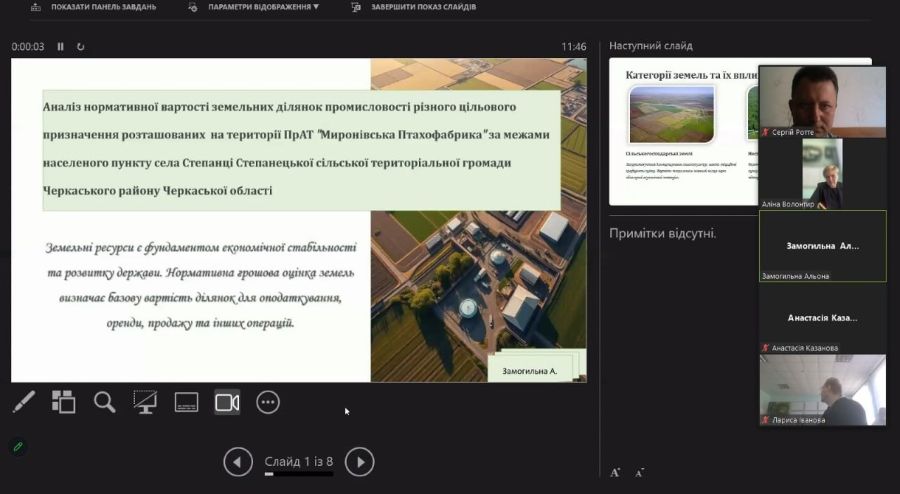Click the elapsed timer 0:00:03
Image resolution: width=900 pixels, height=494 pixels.
pyautogui.click(x=28, y=46)
